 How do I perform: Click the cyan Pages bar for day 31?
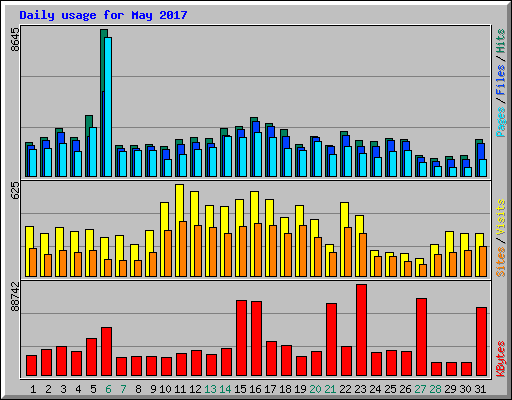click(483, 168)
